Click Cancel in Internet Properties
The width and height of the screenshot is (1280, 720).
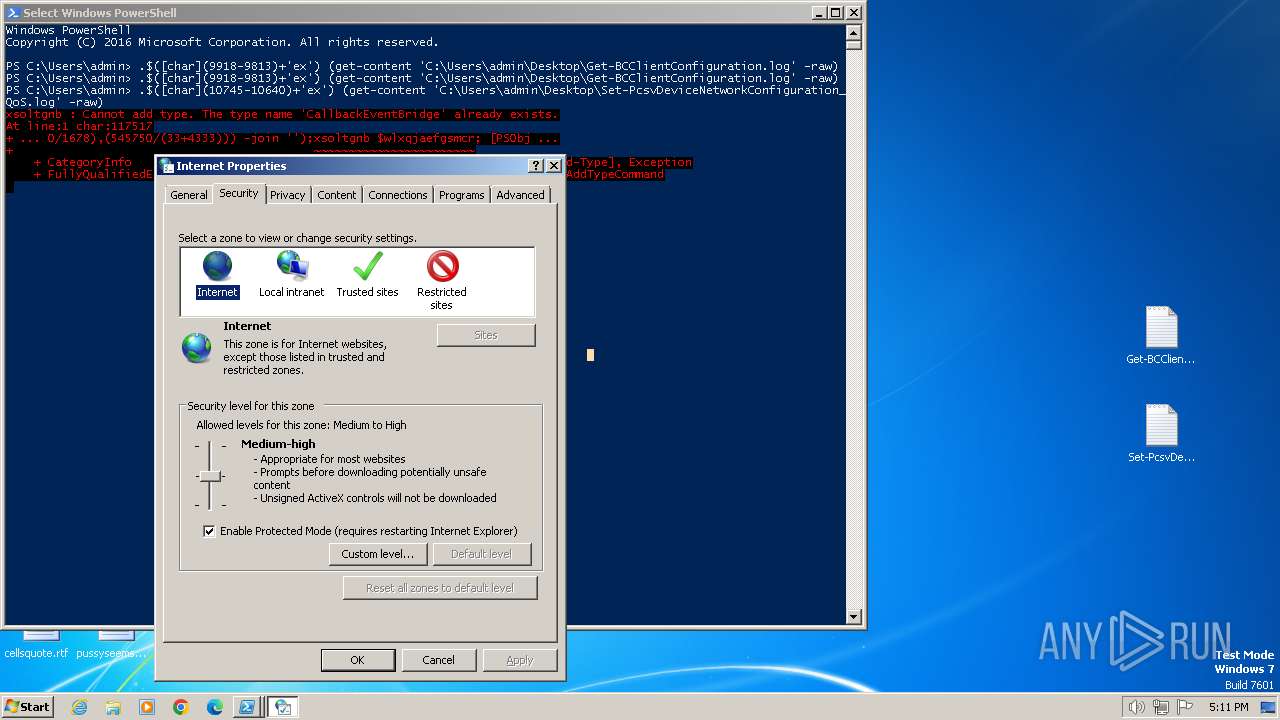[438, 660]
